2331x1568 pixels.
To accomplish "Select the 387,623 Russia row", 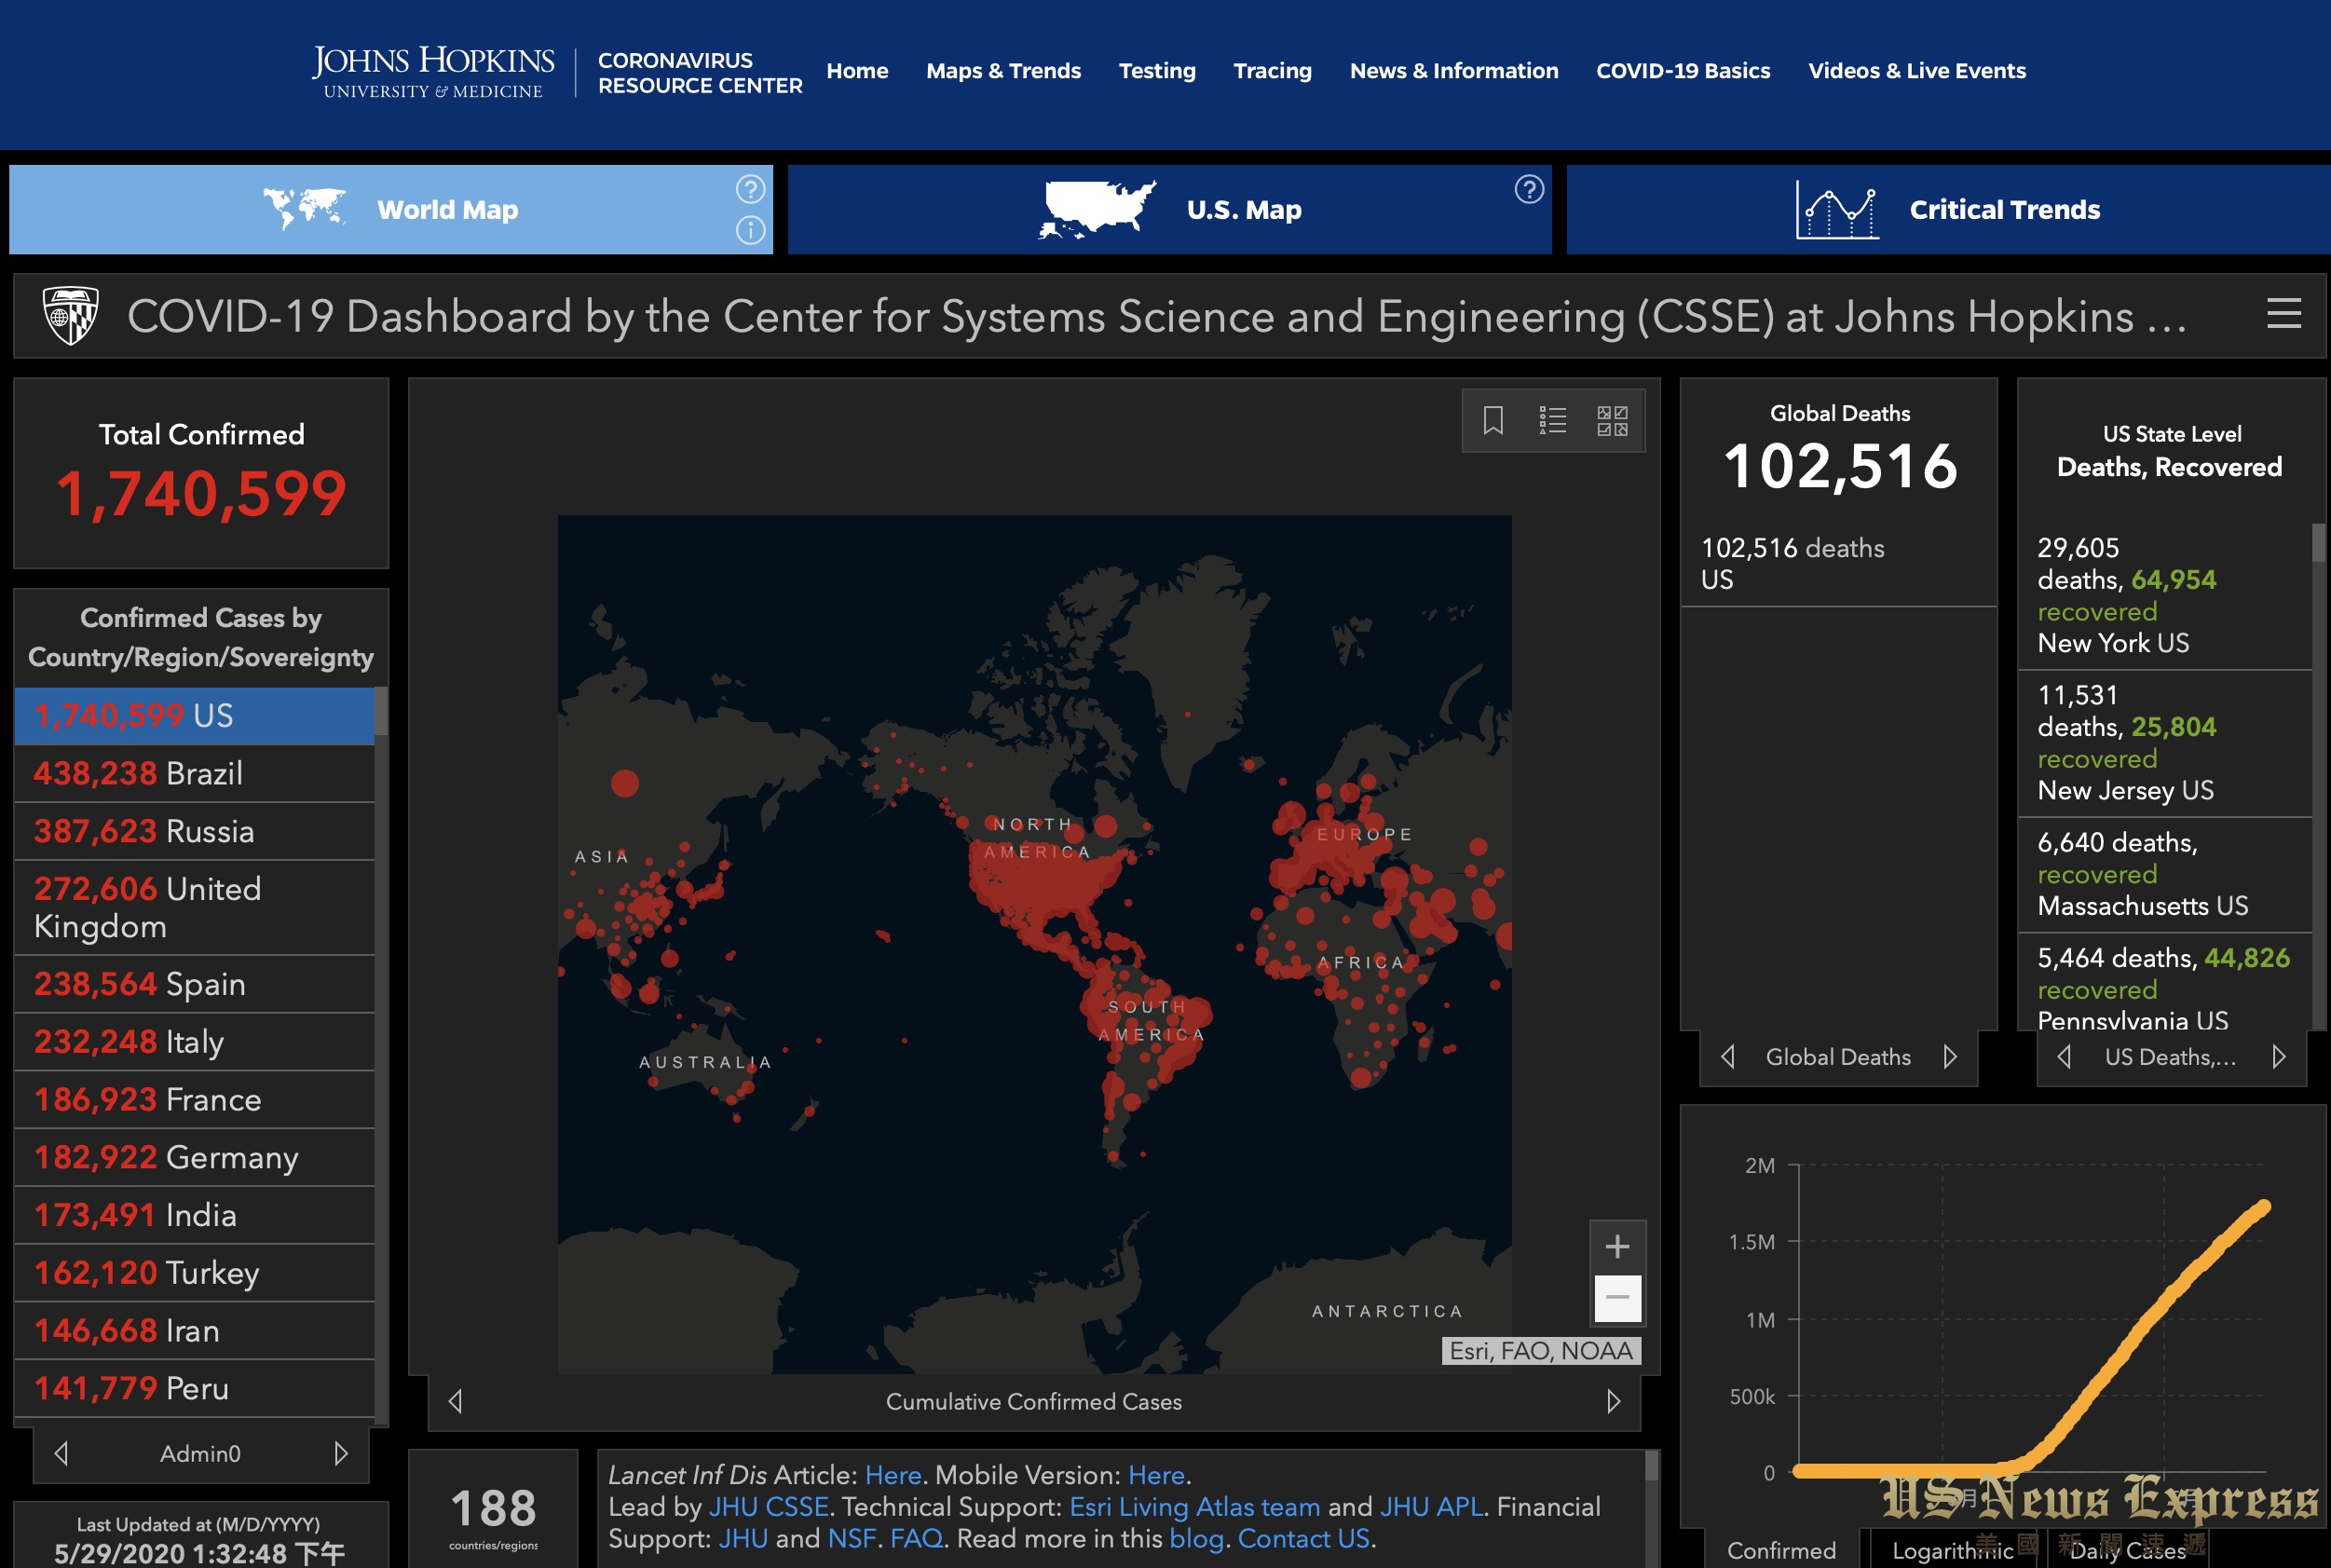I will click(x=195, y=832).
